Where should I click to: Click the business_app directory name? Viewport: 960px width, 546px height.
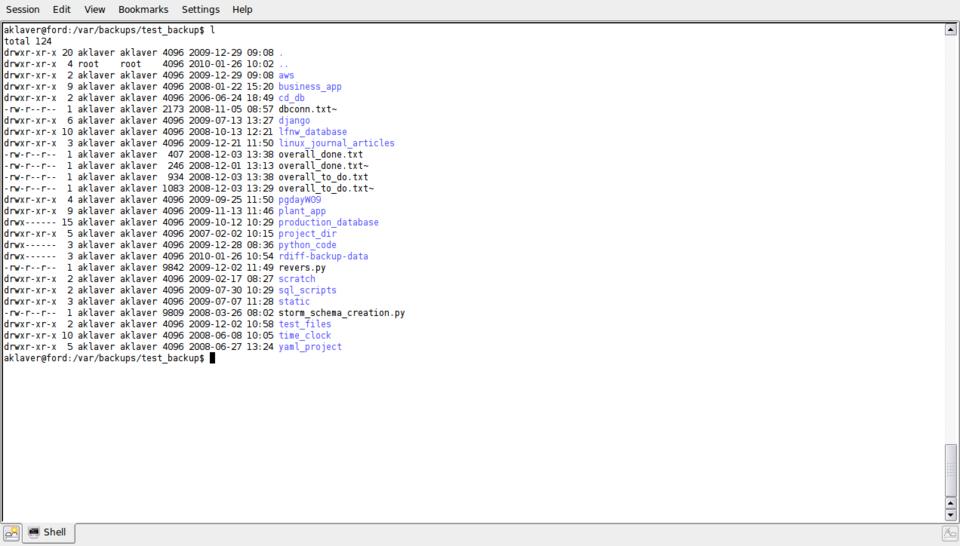310,87
